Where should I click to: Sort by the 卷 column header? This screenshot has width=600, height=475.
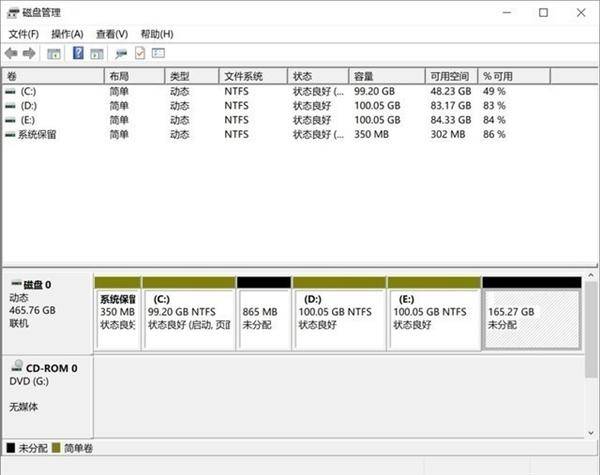point(53,76)
